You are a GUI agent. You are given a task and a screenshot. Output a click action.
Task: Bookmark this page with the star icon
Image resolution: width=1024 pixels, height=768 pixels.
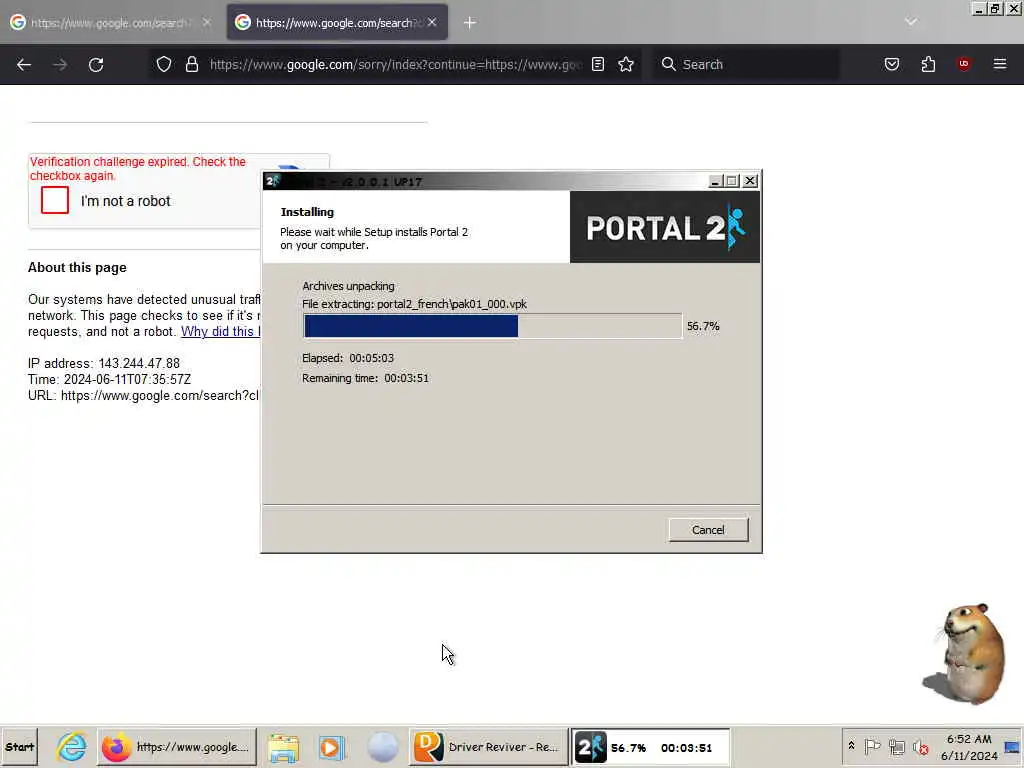(626, 64)
